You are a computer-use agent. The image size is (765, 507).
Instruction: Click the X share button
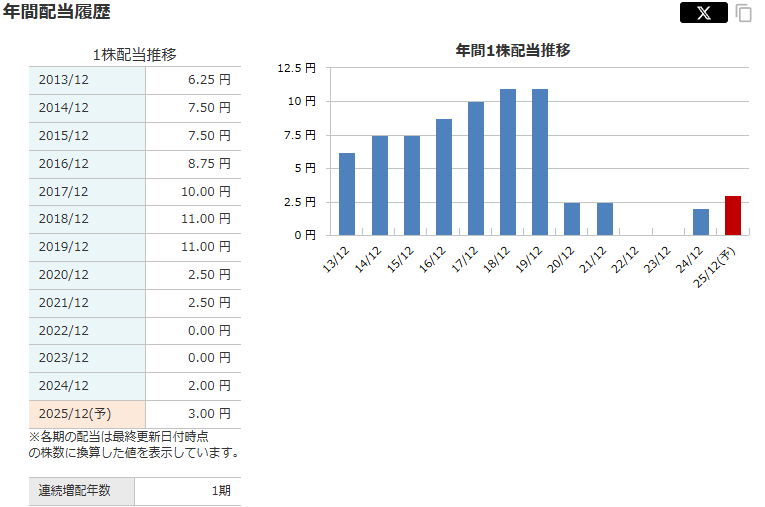703,13
